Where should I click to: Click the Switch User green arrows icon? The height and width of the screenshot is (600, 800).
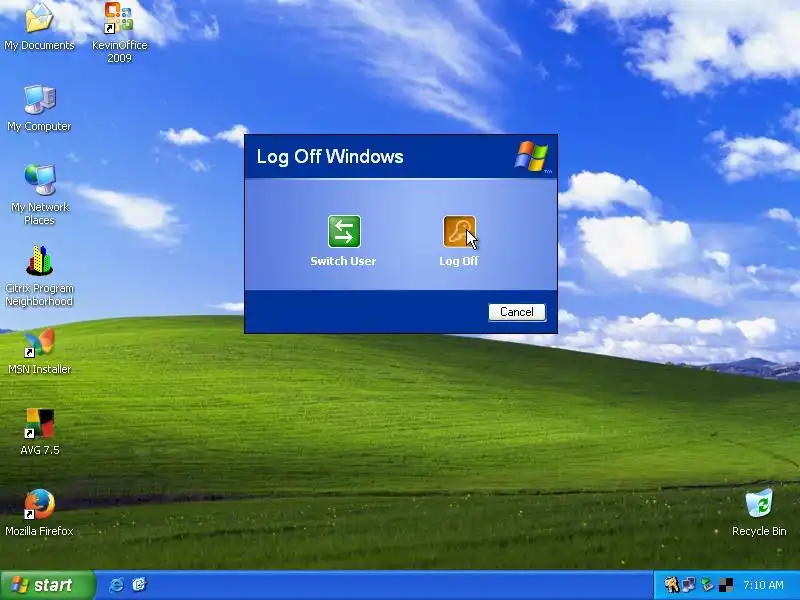pos(344,231)
